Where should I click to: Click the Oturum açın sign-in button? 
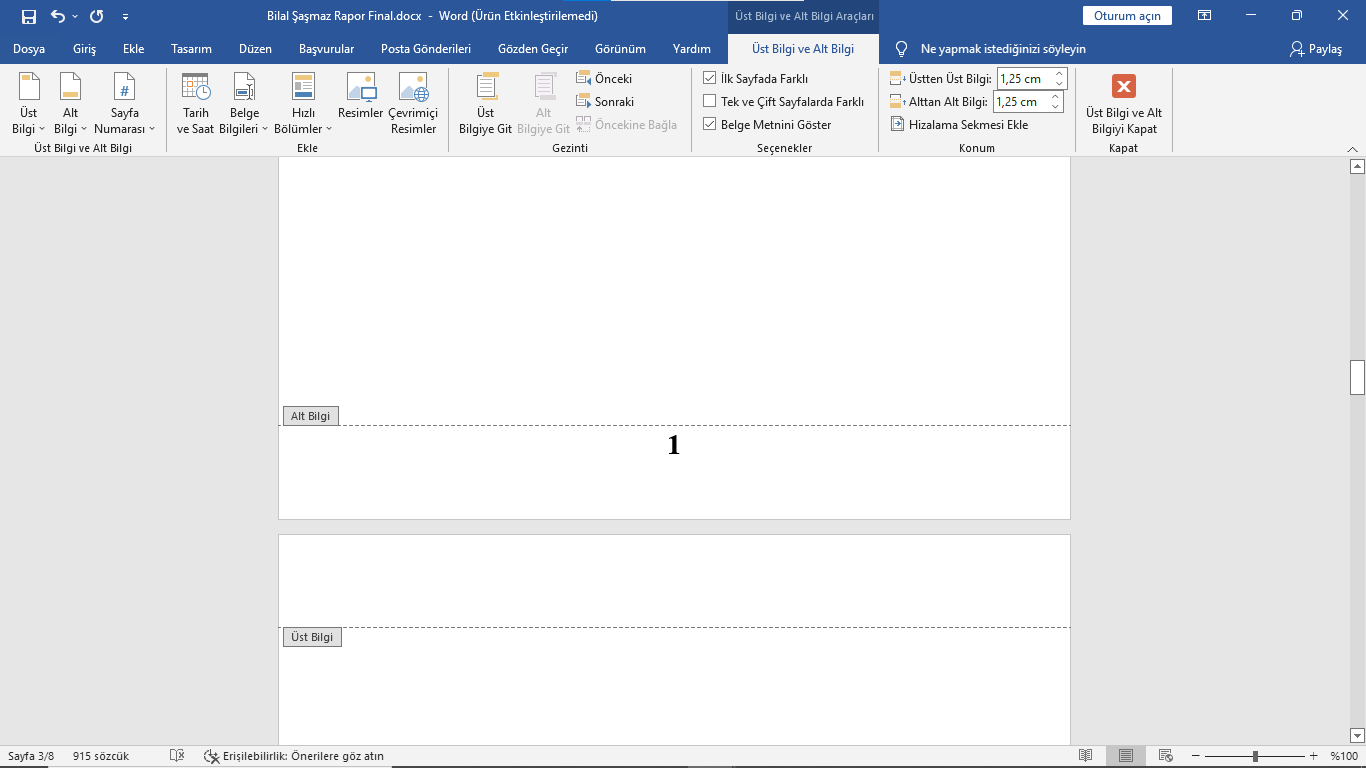pyautogui.click(x=1127, y=16)
